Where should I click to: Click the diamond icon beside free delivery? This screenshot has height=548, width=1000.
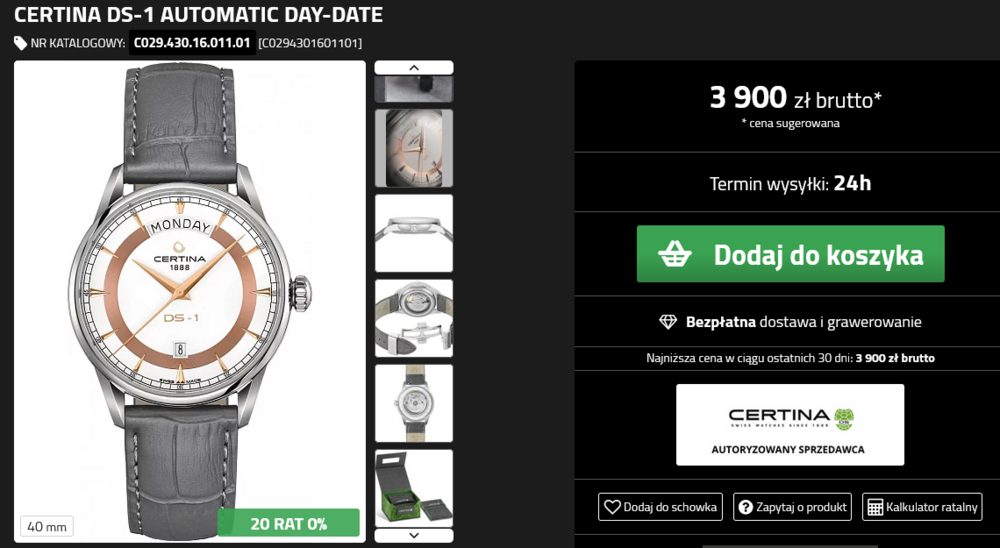coord(668,322)
